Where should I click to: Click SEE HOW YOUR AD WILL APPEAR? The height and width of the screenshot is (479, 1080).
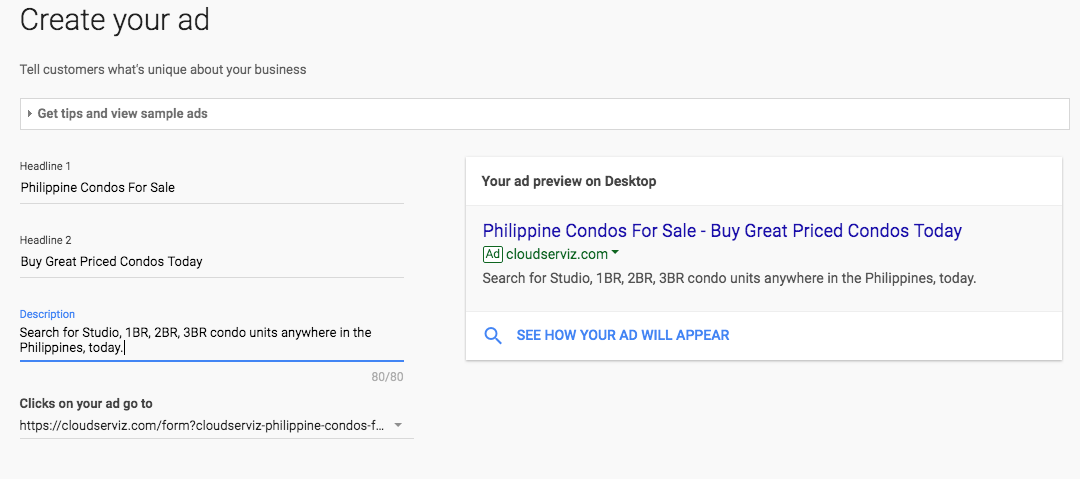pyautogui.click(x=623, y=336)
